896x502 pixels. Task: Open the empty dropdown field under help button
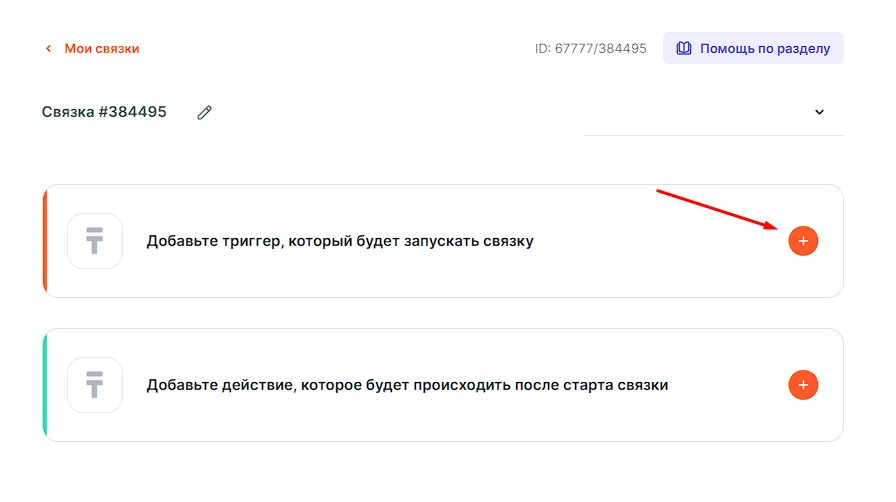700,112
